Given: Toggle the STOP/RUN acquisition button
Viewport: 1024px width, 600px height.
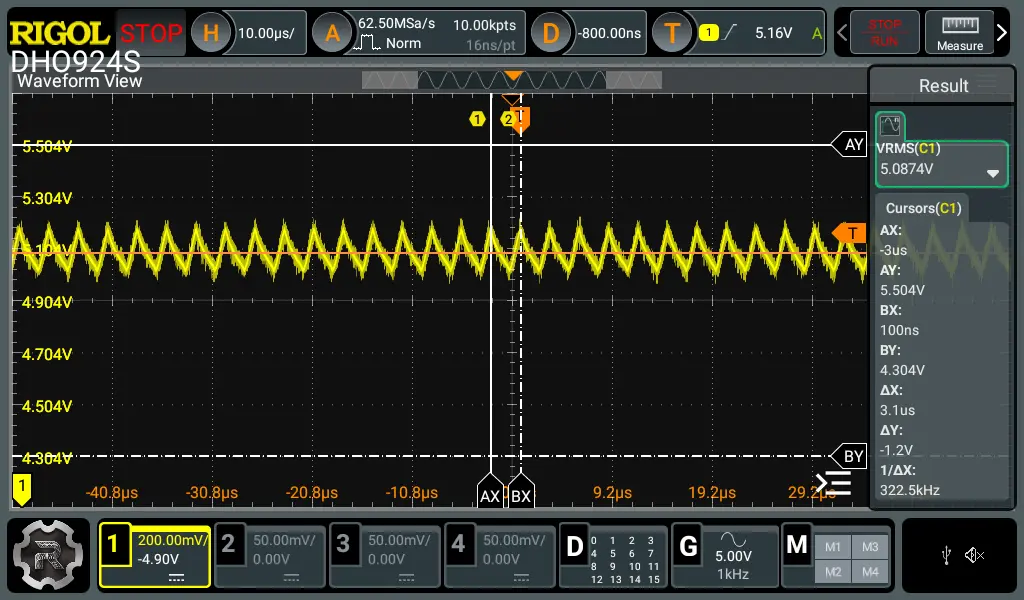Looking at the screenshot, I should (x=884, y=32).
